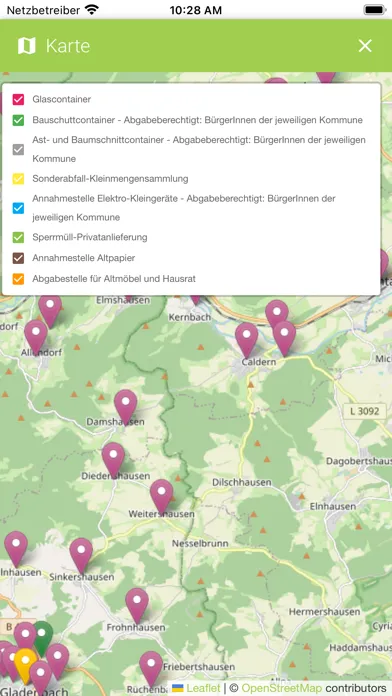This screenshot has width=392, height=696.
Task: Tap the Nesselbrunn place label
Action: click(200, 543)
